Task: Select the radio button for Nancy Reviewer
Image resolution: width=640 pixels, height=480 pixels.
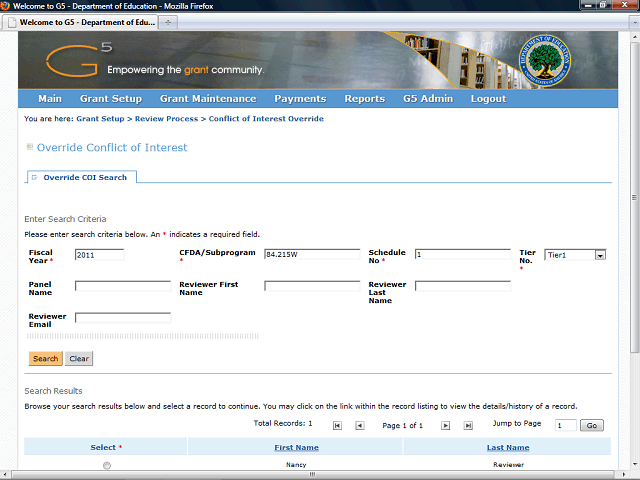Action: 107,466
